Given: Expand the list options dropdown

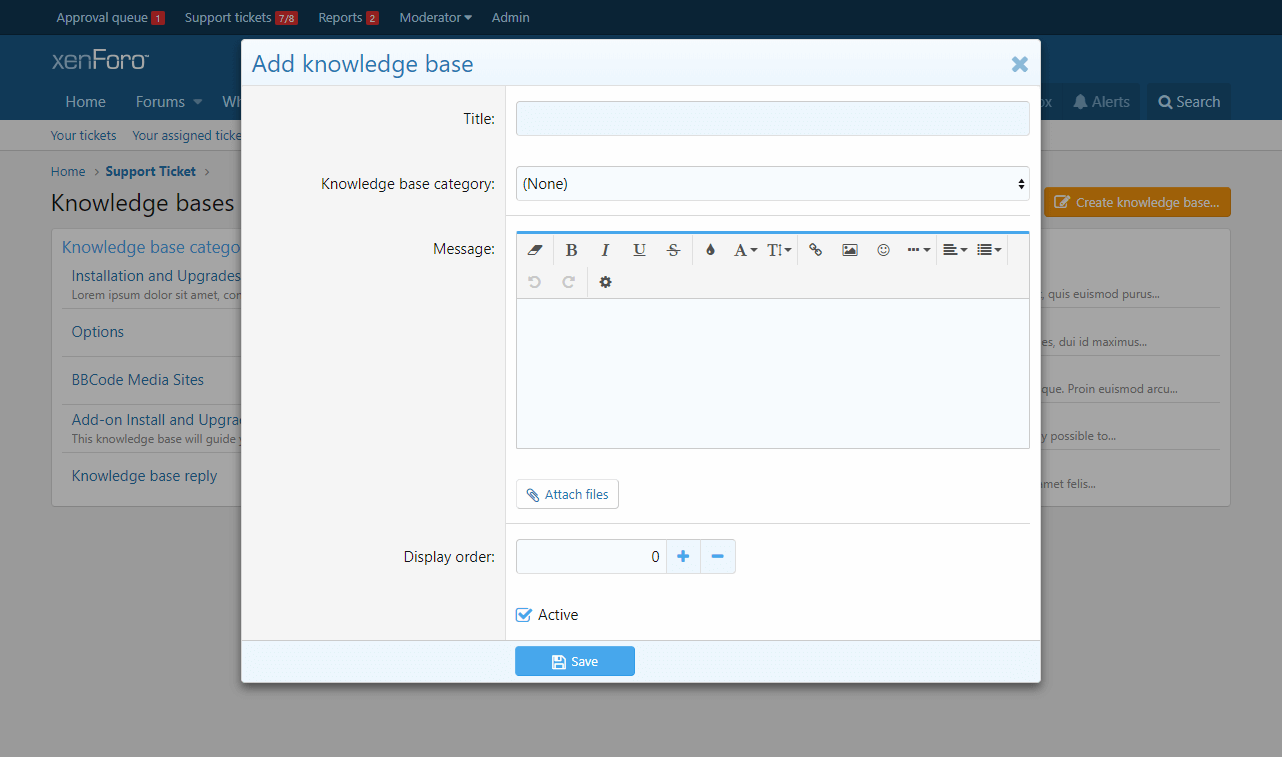Looking at the screenshot, I should point(989,250).
